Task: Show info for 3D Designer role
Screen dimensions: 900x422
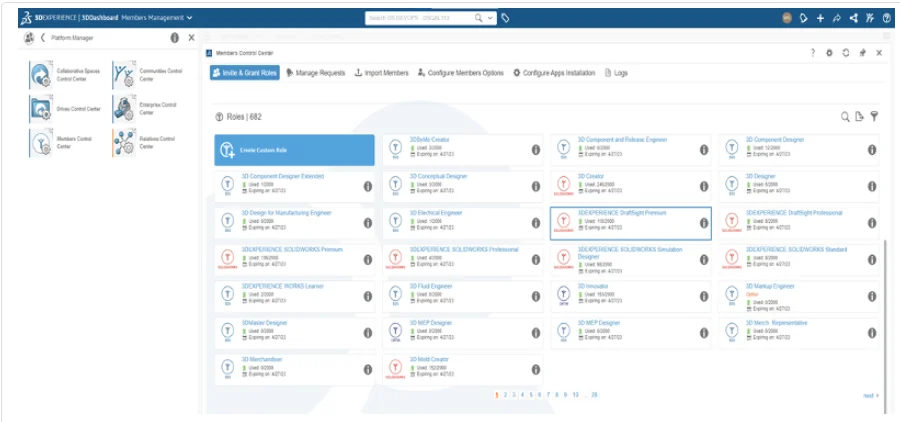Action: tap(872, 187)
